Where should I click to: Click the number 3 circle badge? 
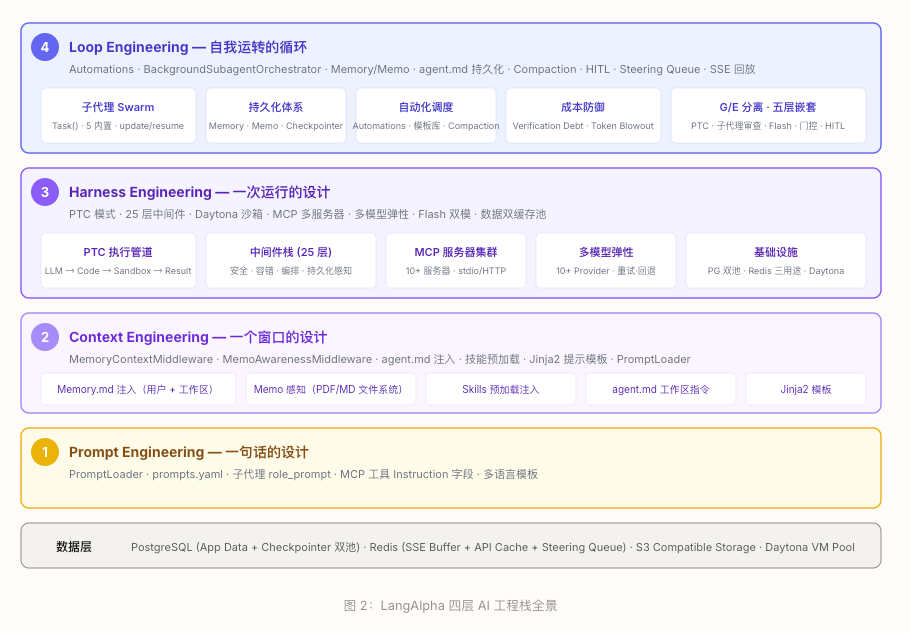click(x=45, y=192)
